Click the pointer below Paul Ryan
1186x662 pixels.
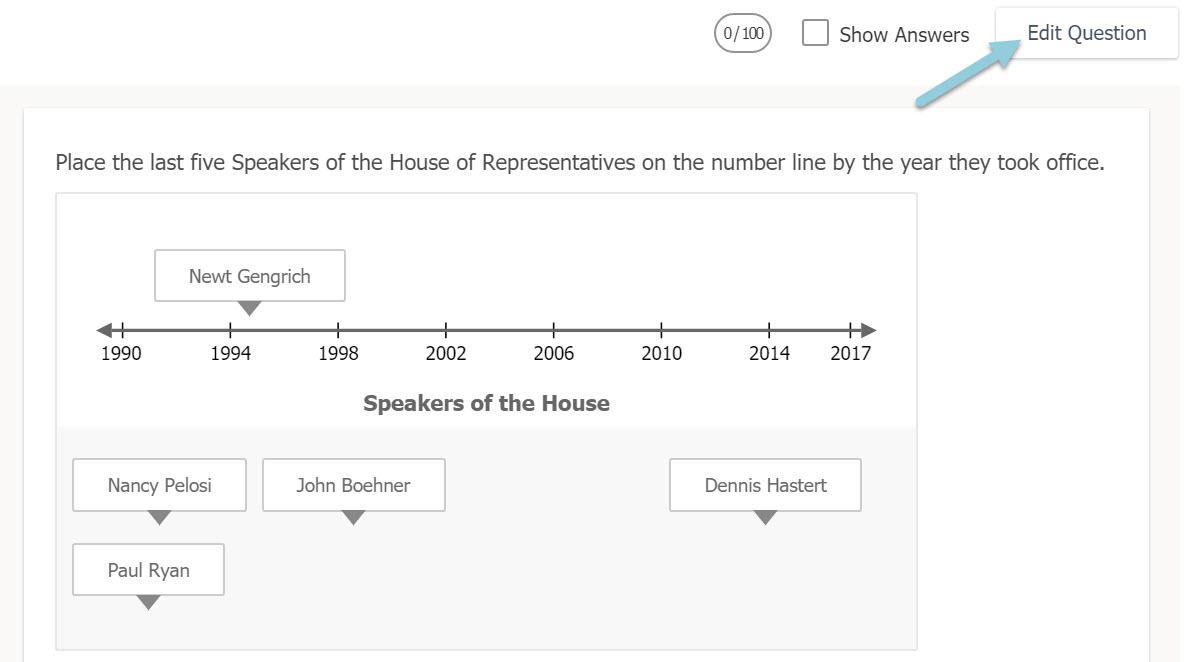point(148,603)
